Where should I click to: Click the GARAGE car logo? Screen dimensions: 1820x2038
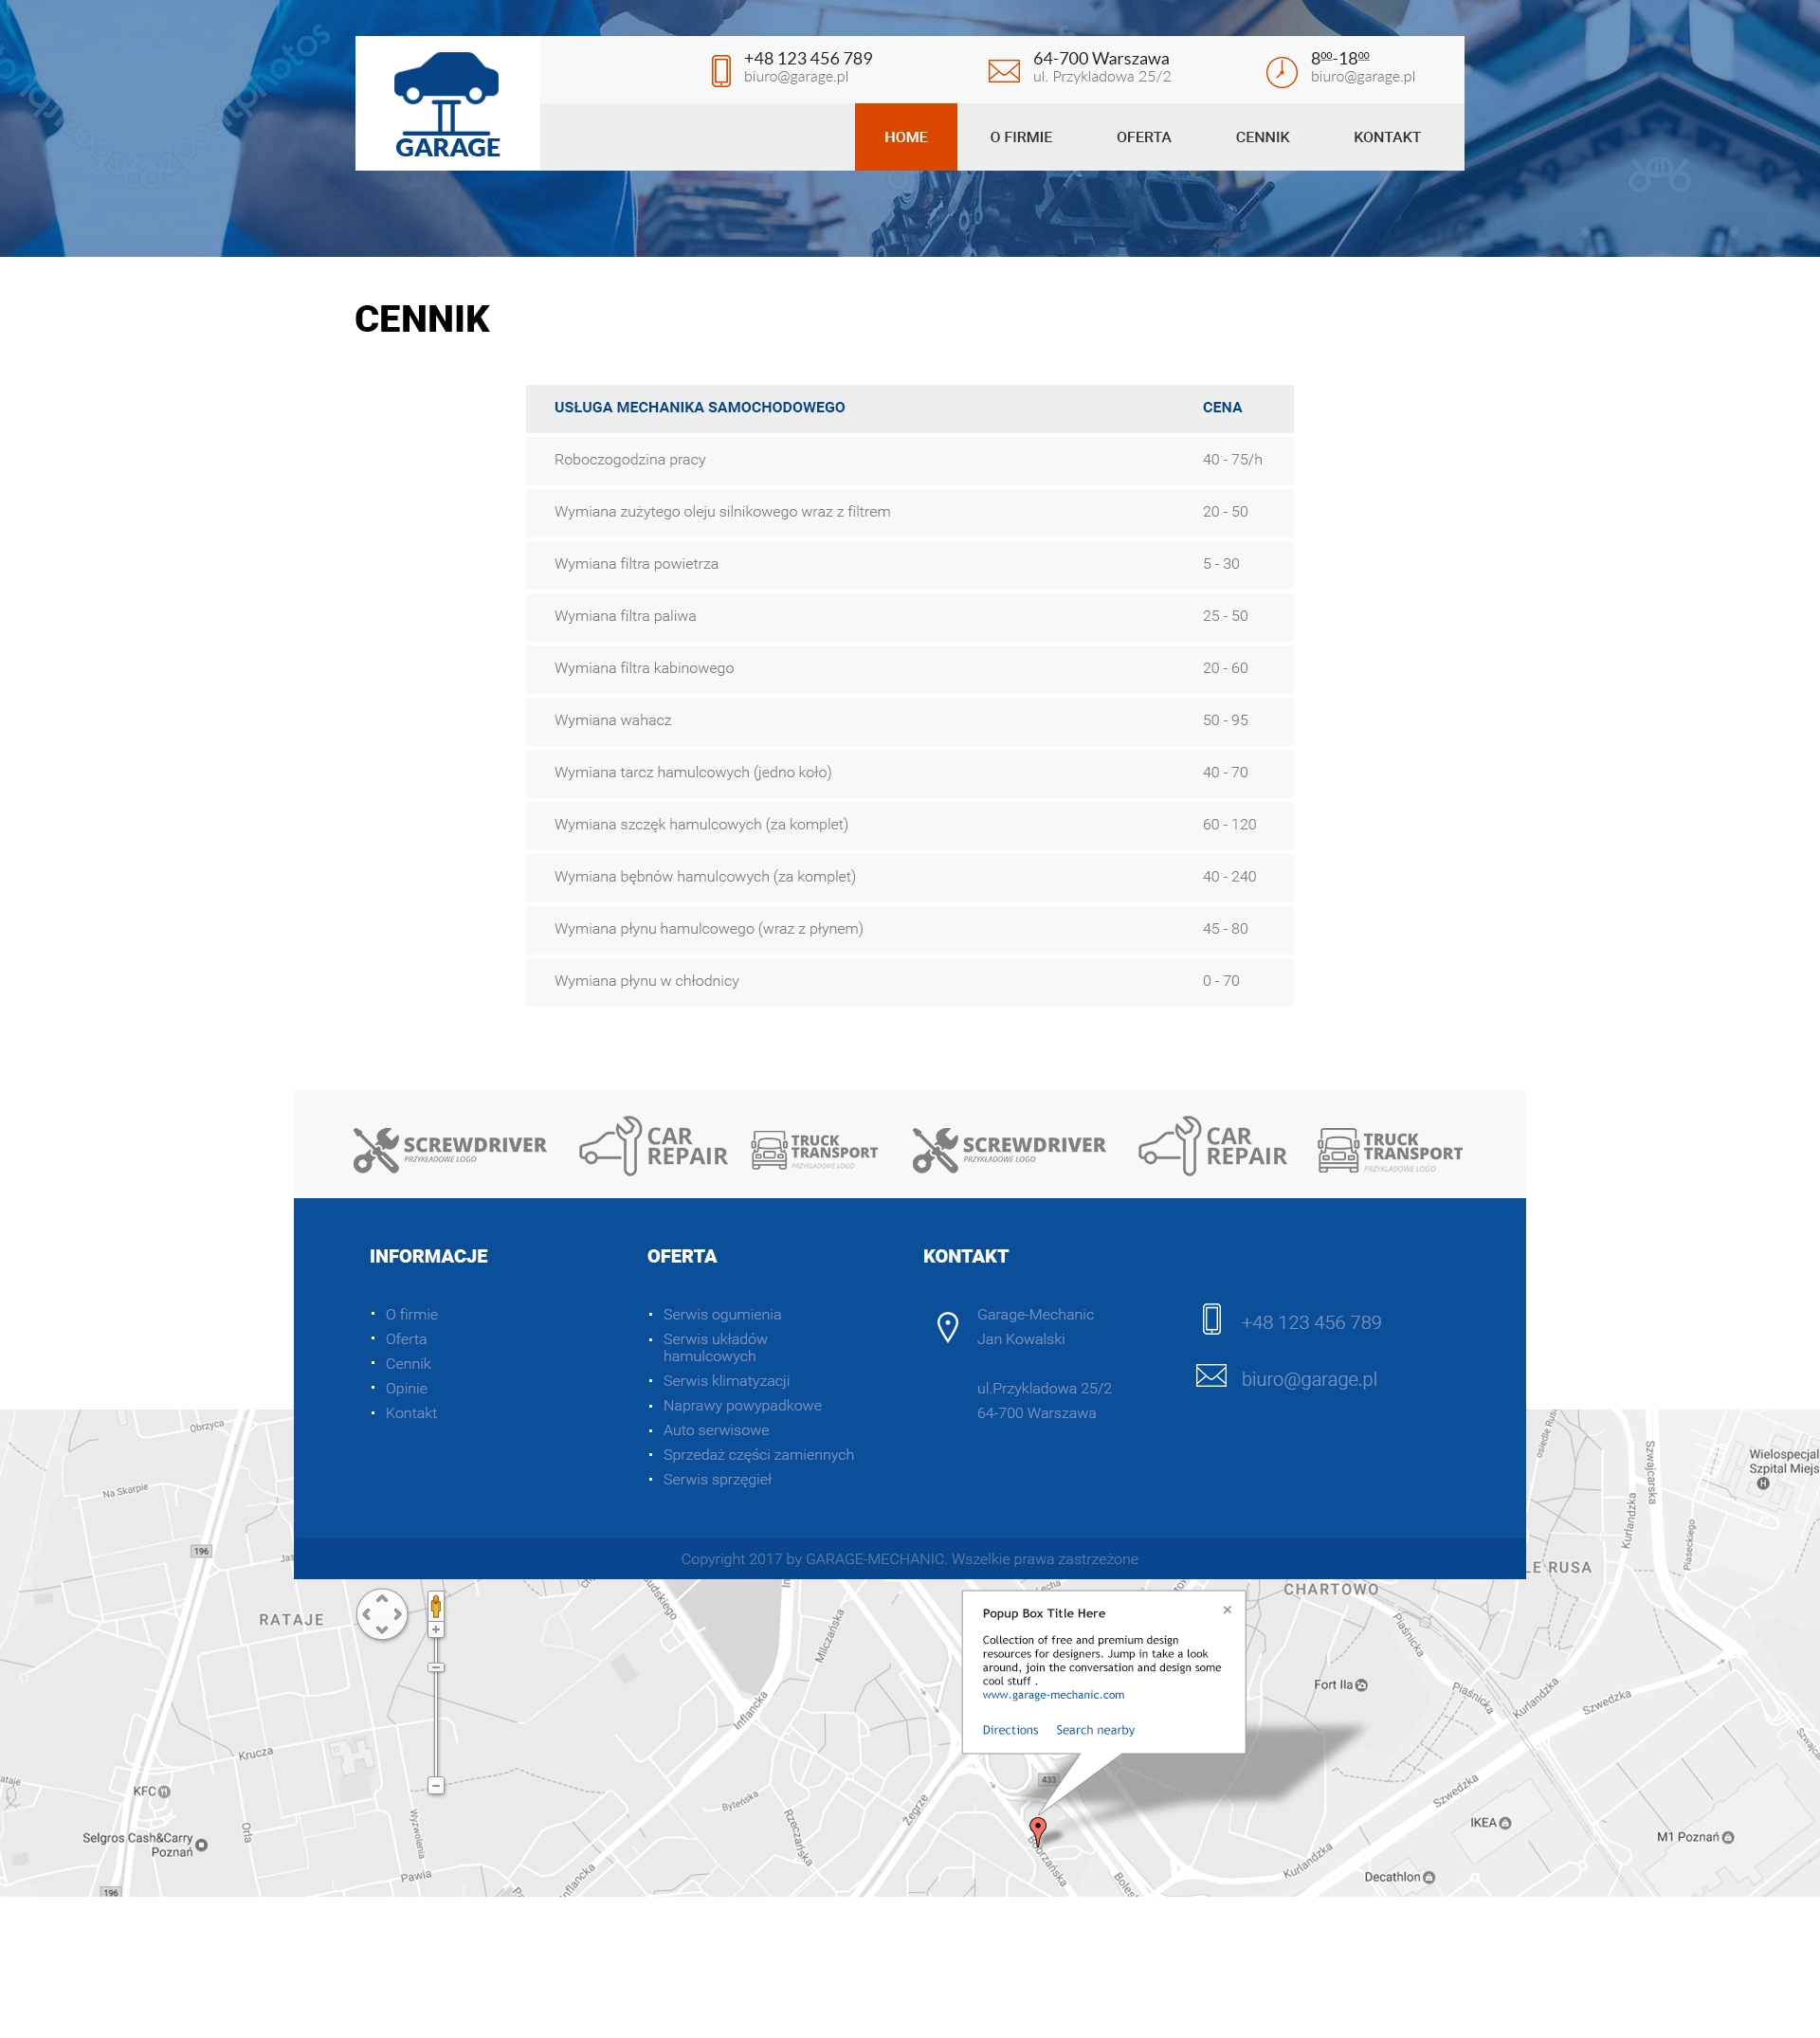click(447, 104)
